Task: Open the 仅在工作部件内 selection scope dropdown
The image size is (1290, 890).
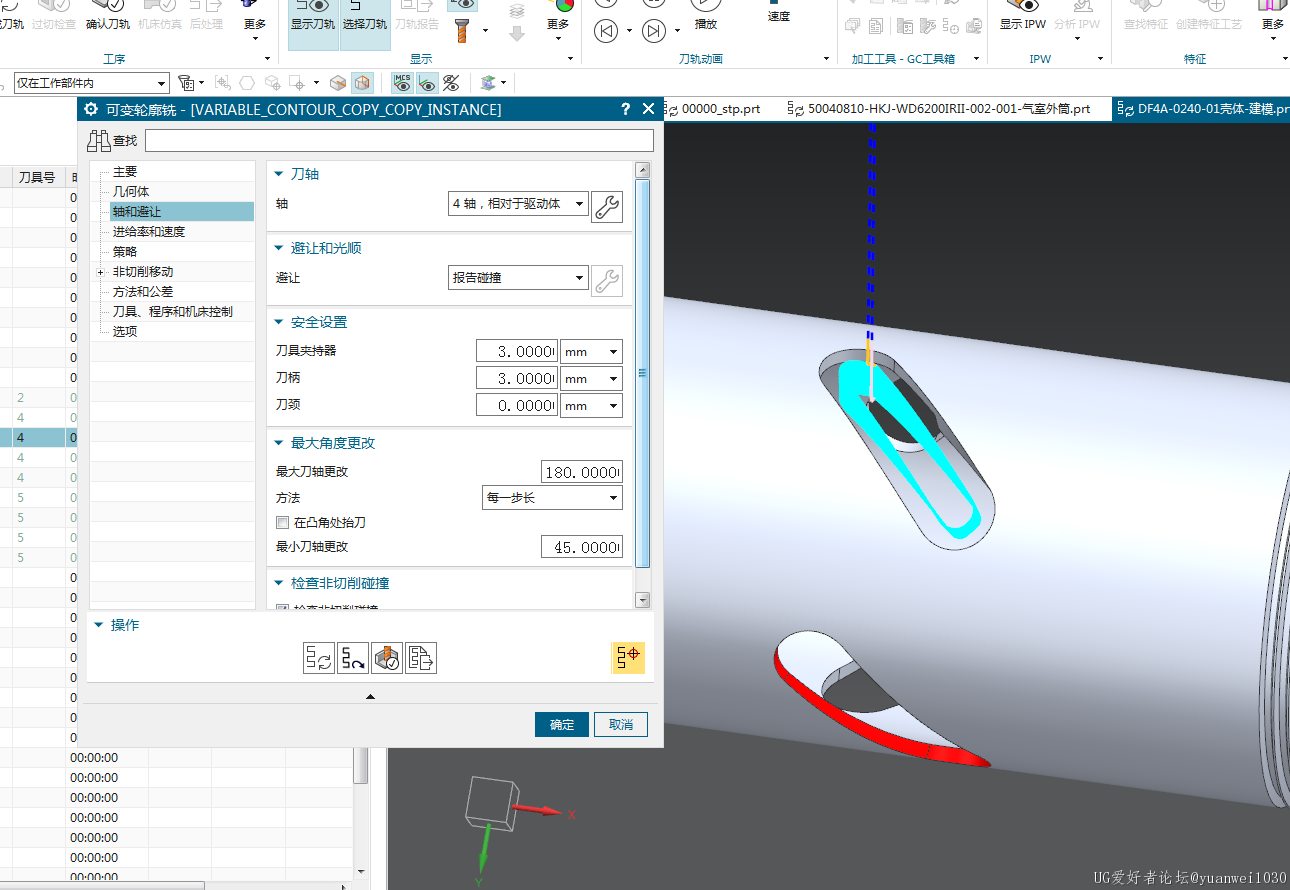Action: point(91,83)
